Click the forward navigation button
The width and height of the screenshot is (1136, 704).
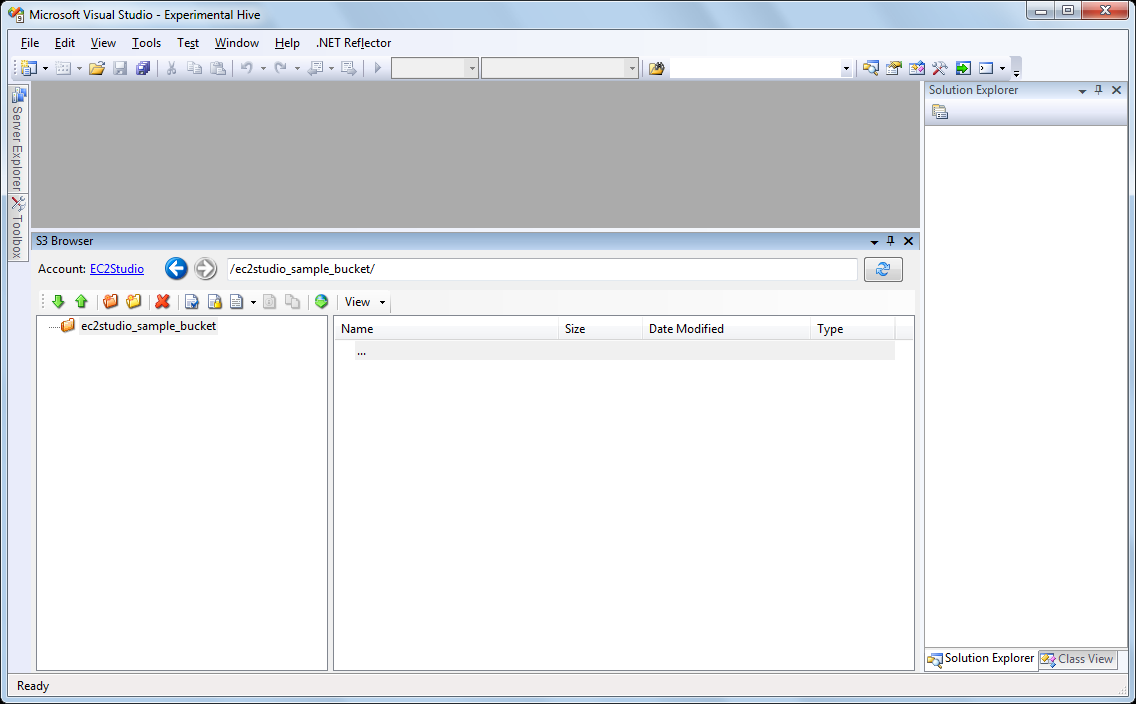[204, 268]
